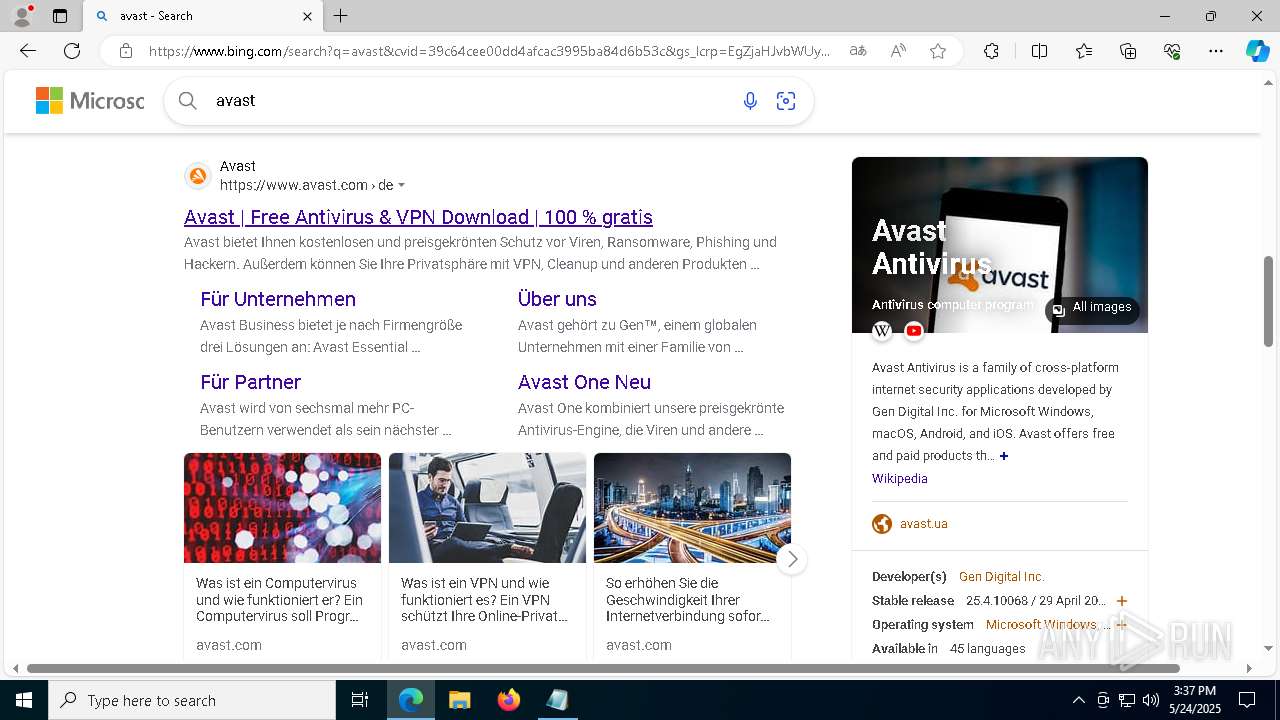Launch Firefox from taskbar
1280x720 pixels.
(508, 700)
